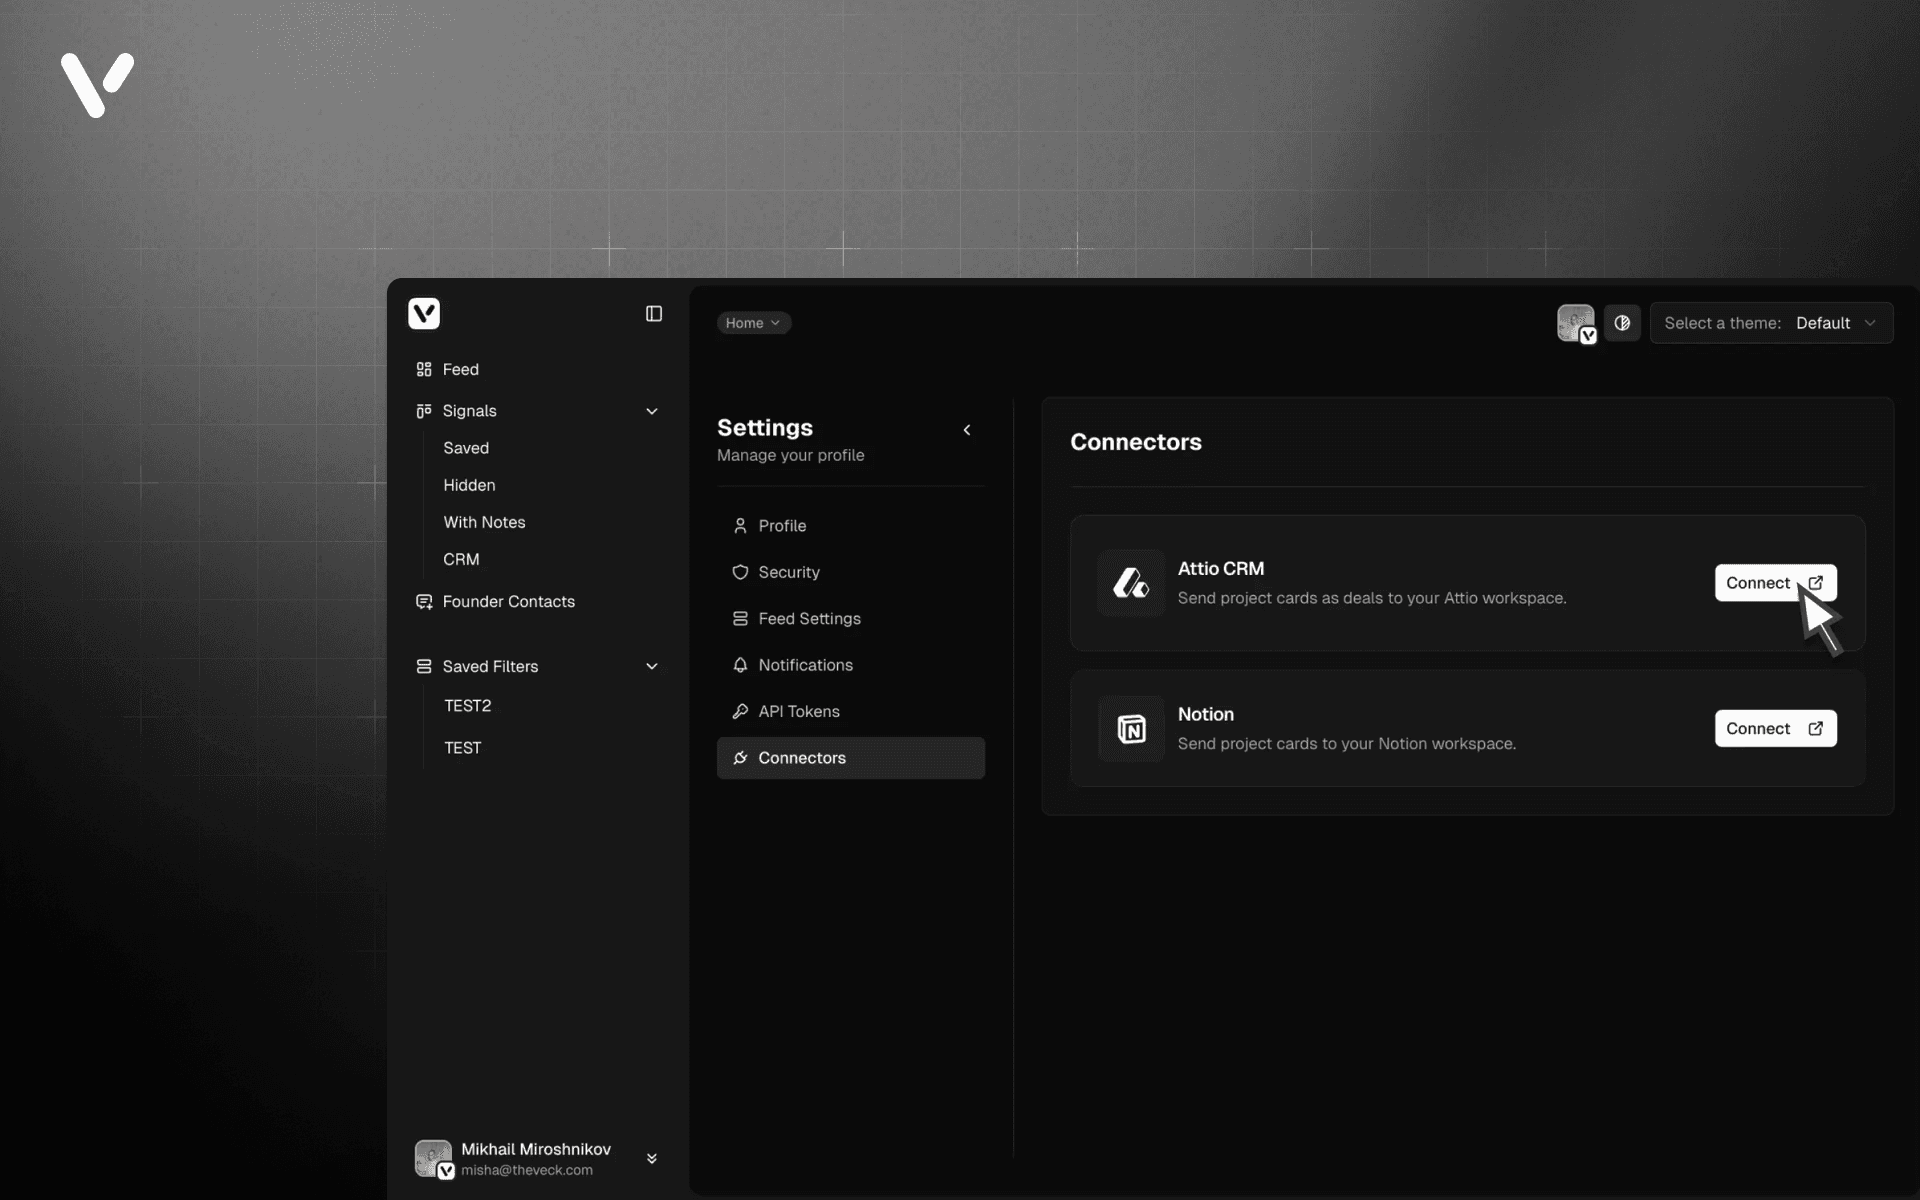1920x1200 pixels.
Task: Click the app logo in sidebar
Action: click(424, 314)
